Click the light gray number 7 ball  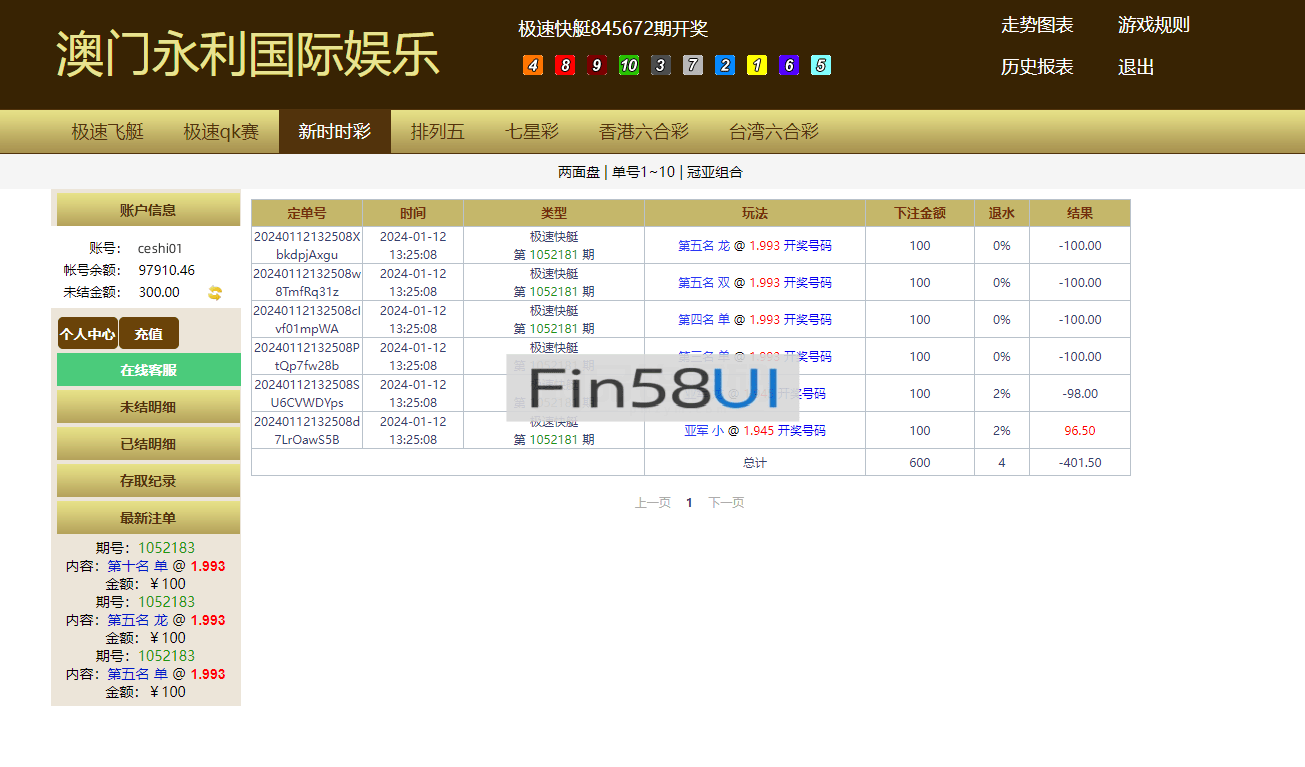pyautogui.click(x=693, y=66)
